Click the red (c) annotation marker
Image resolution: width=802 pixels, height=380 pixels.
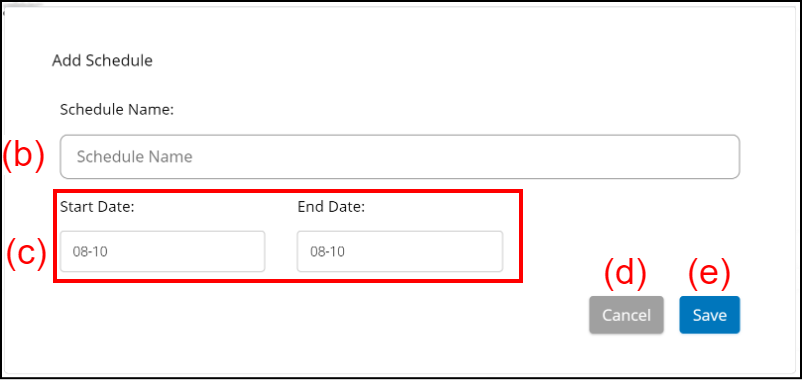26,254
